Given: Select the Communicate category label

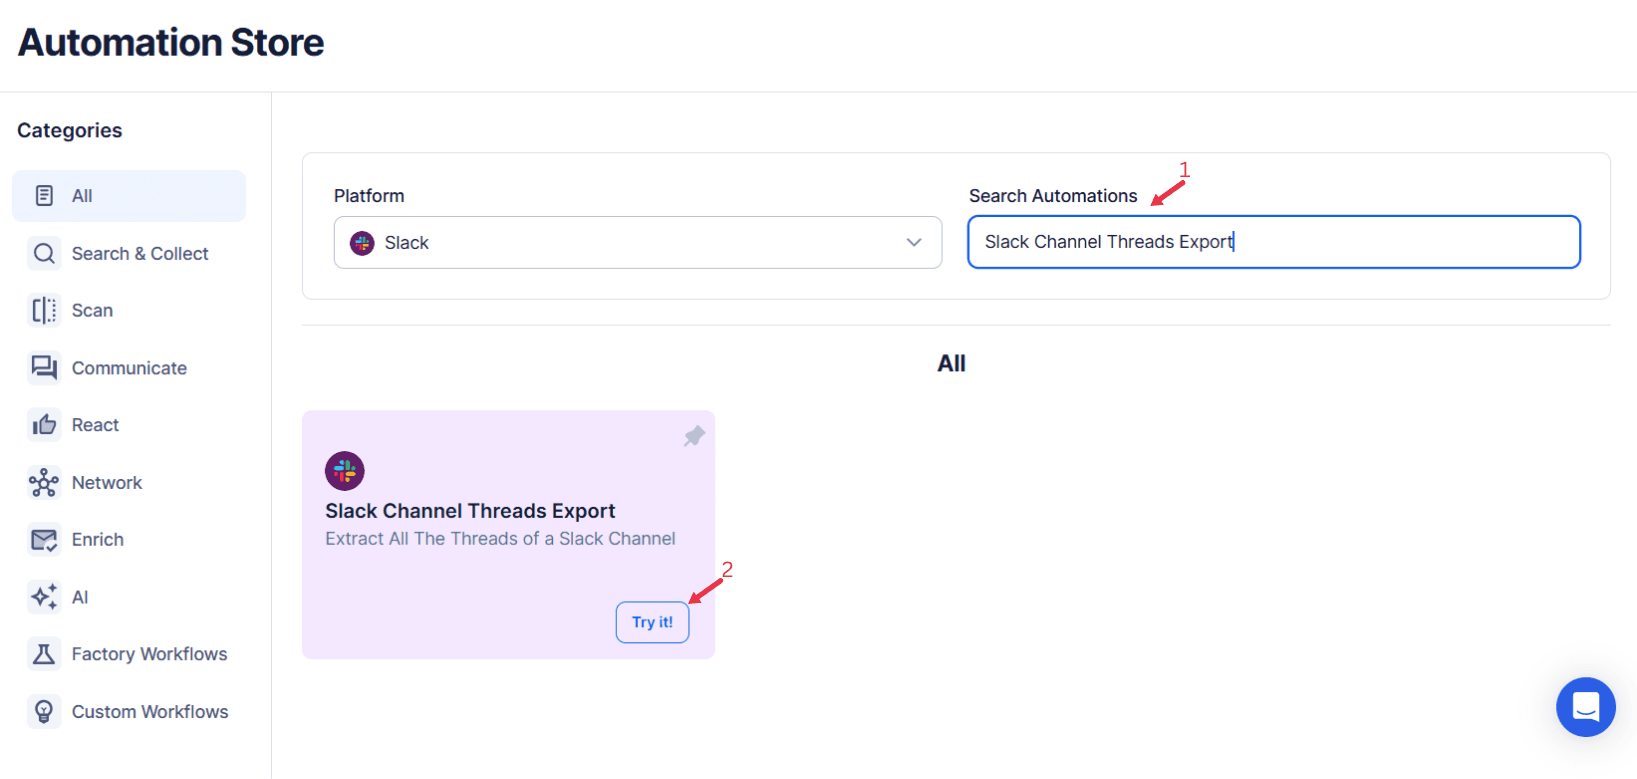Looking at the screenshot, I should [x=129, y=368].
